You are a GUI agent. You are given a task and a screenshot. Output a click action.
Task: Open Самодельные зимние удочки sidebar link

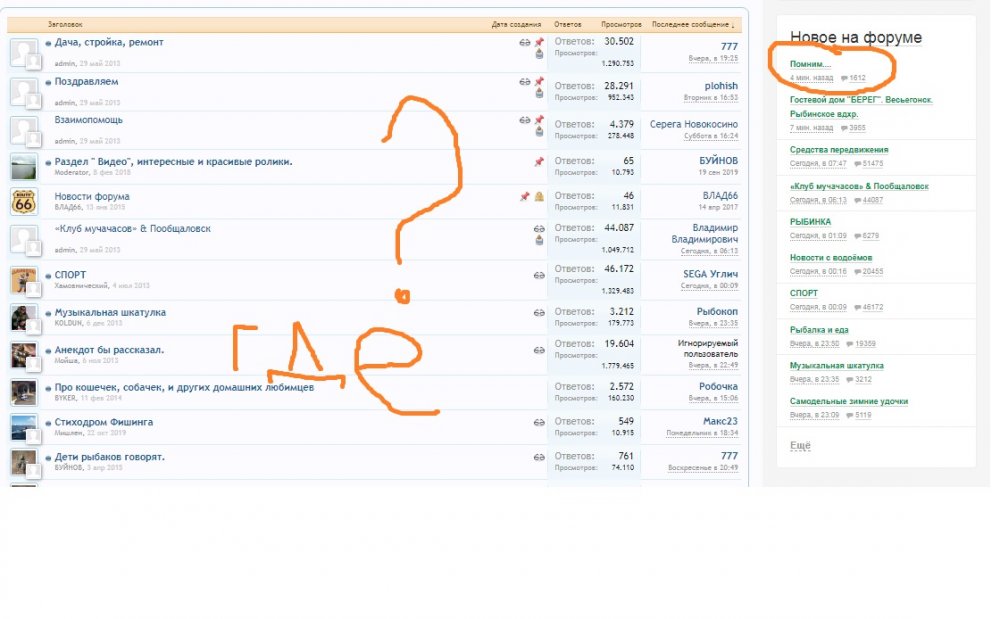click(x=849, y=401)
